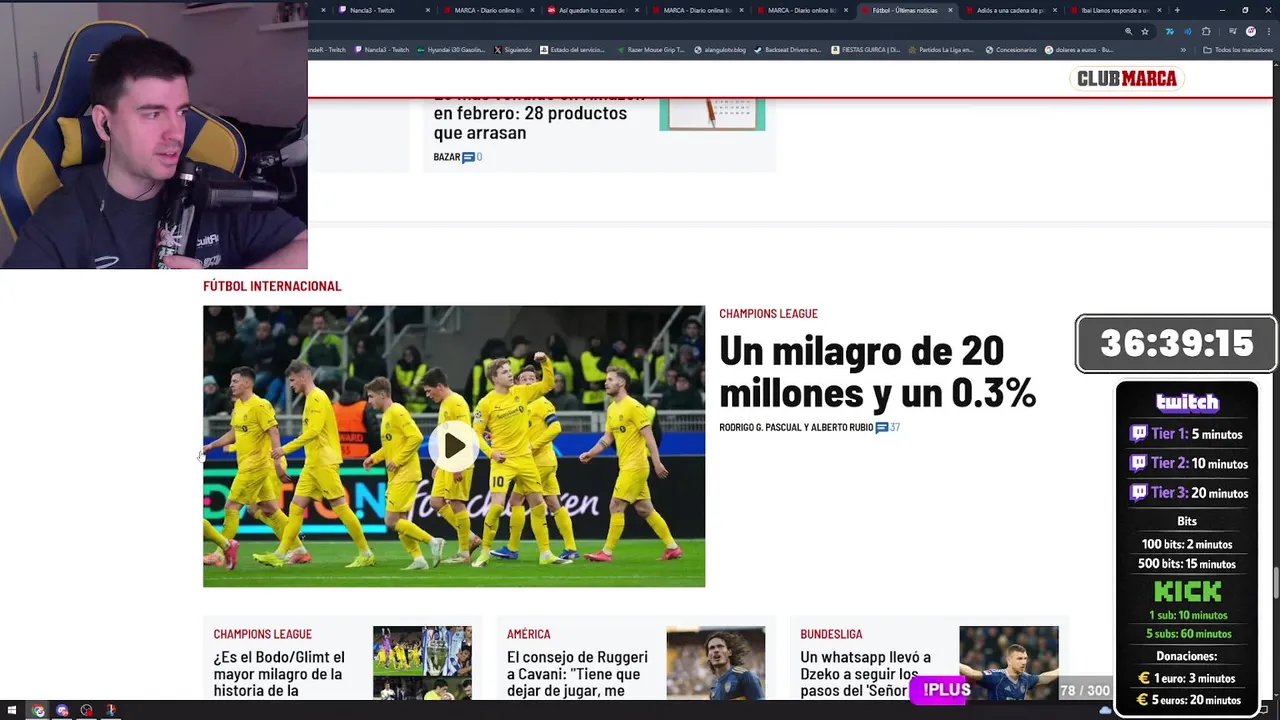
Task: Expand the bookmarks overflow chevron
Action: pyautogui.click(x=1183, y=49)
